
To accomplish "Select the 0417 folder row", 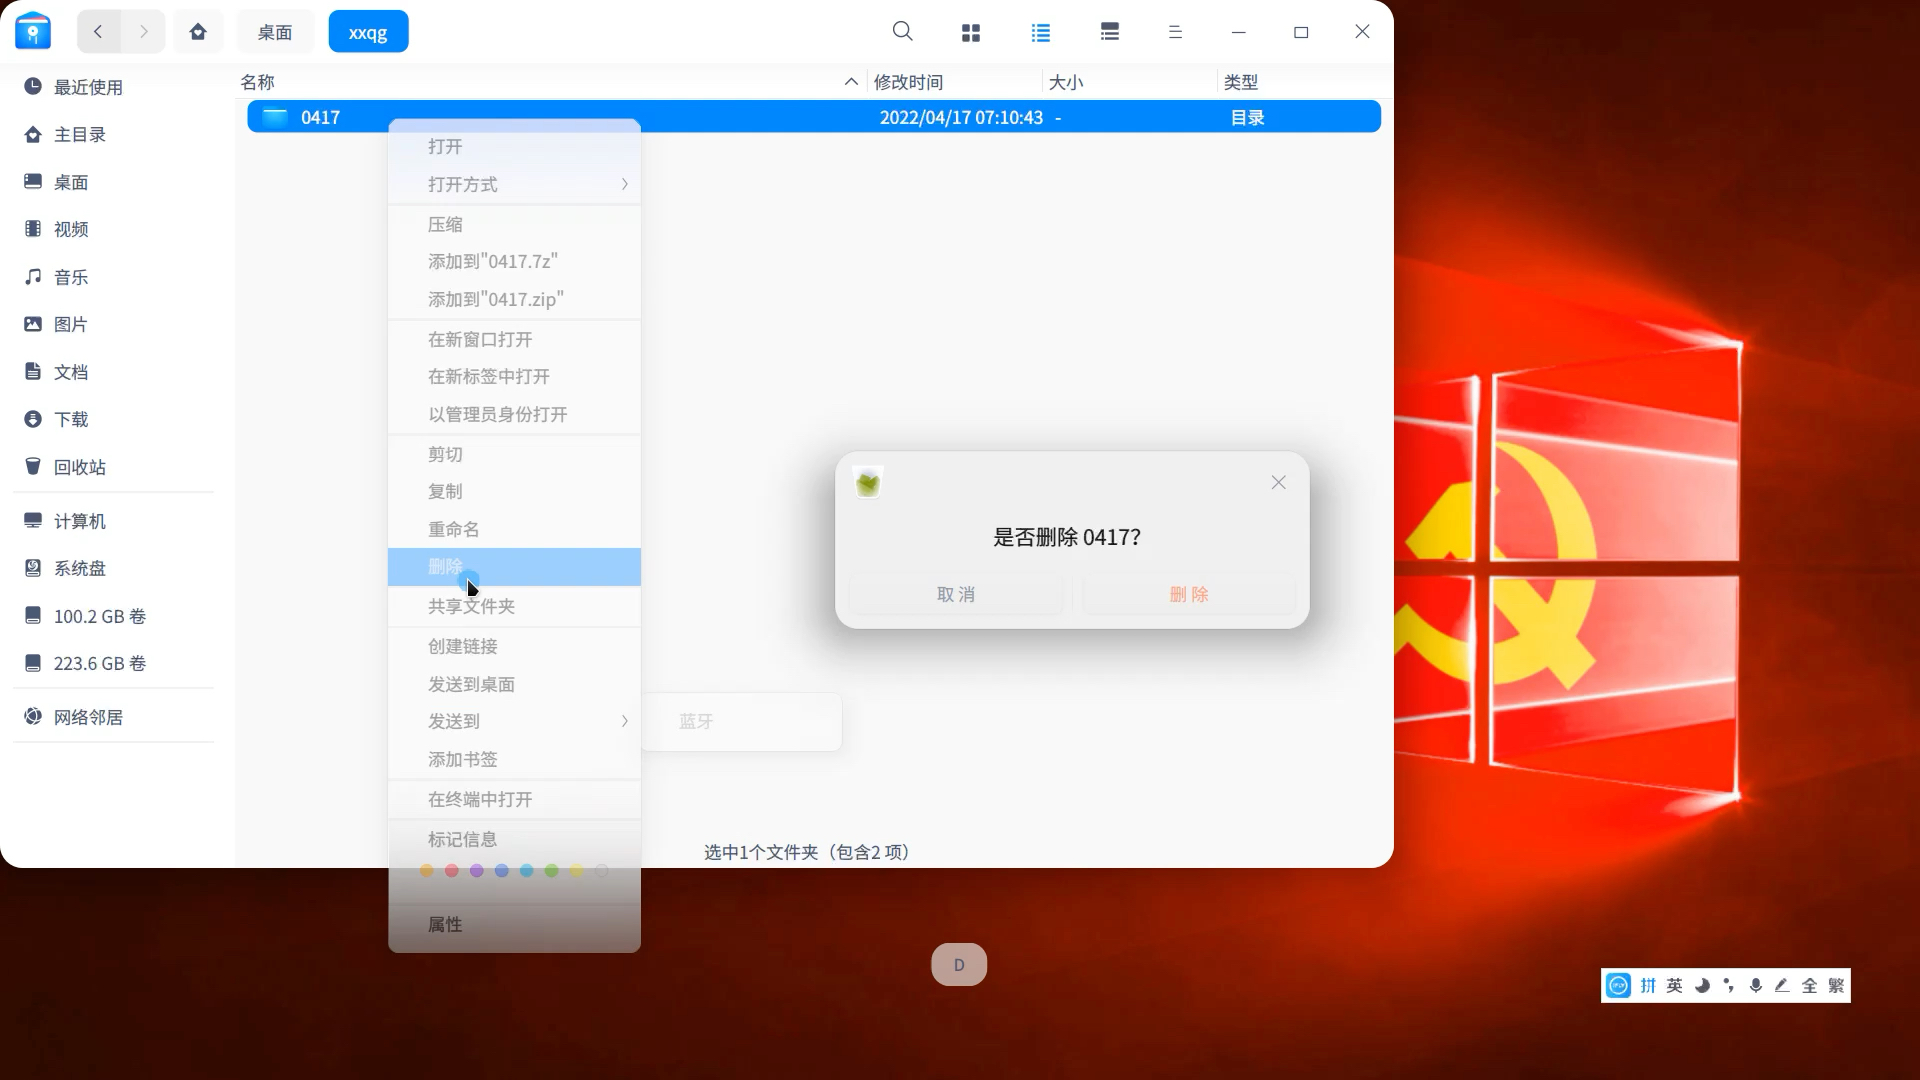I will pos(814,117).
